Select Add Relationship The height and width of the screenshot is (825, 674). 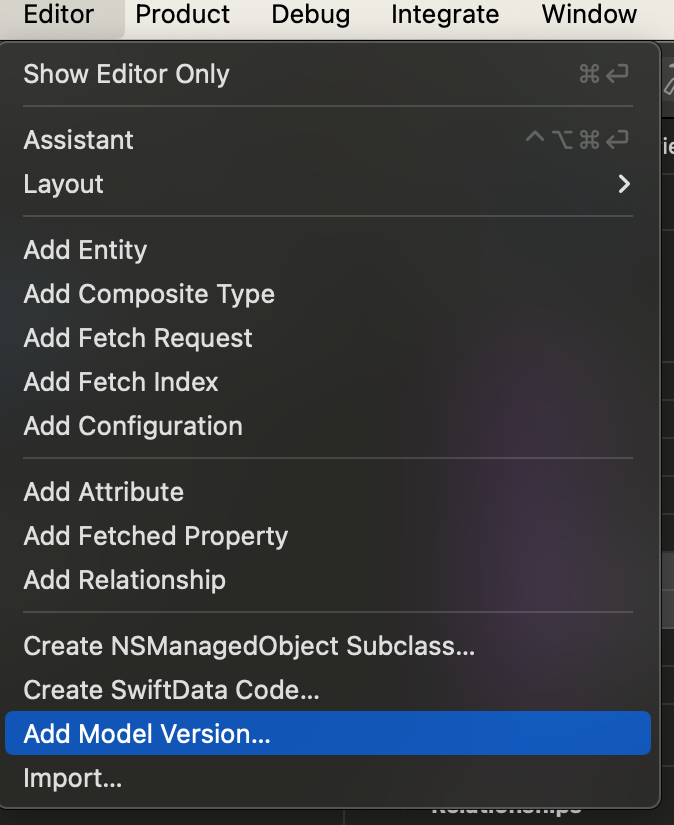point(125,580)
